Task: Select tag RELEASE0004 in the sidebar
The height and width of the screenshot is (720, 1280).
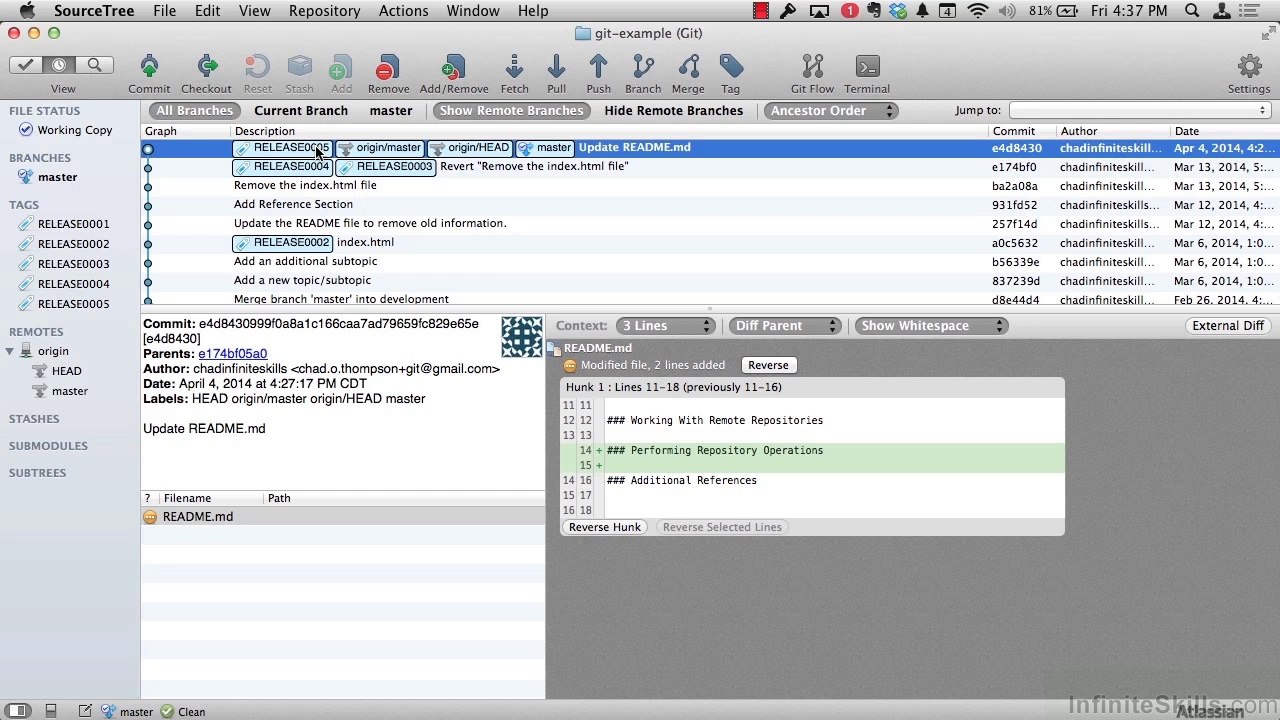Action: 73,284
